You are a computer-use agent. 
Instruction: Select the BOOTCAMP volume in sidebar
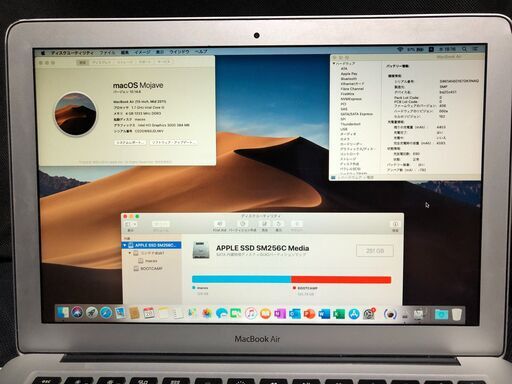[x=151, y=269]
